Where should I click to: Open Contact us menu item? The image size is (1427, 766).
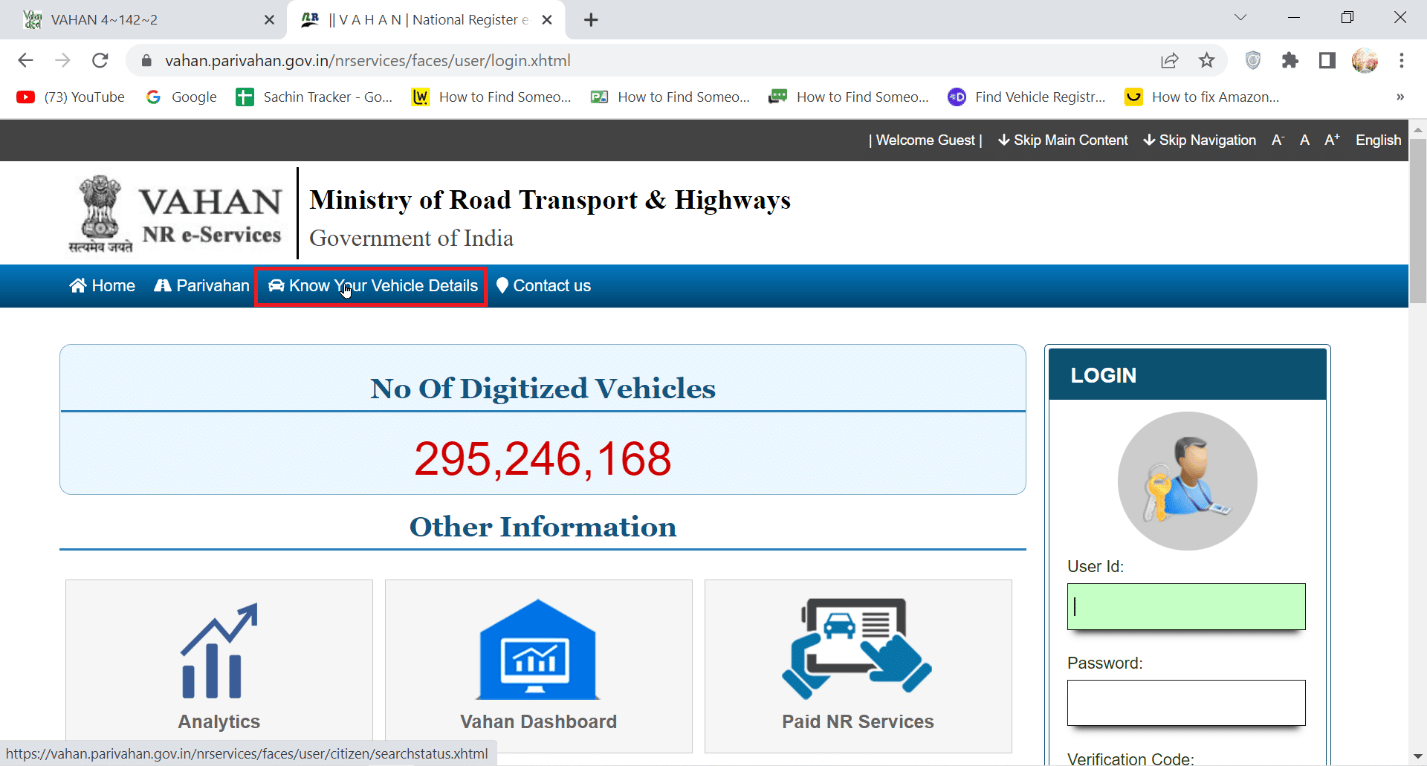tap(543, 286)
